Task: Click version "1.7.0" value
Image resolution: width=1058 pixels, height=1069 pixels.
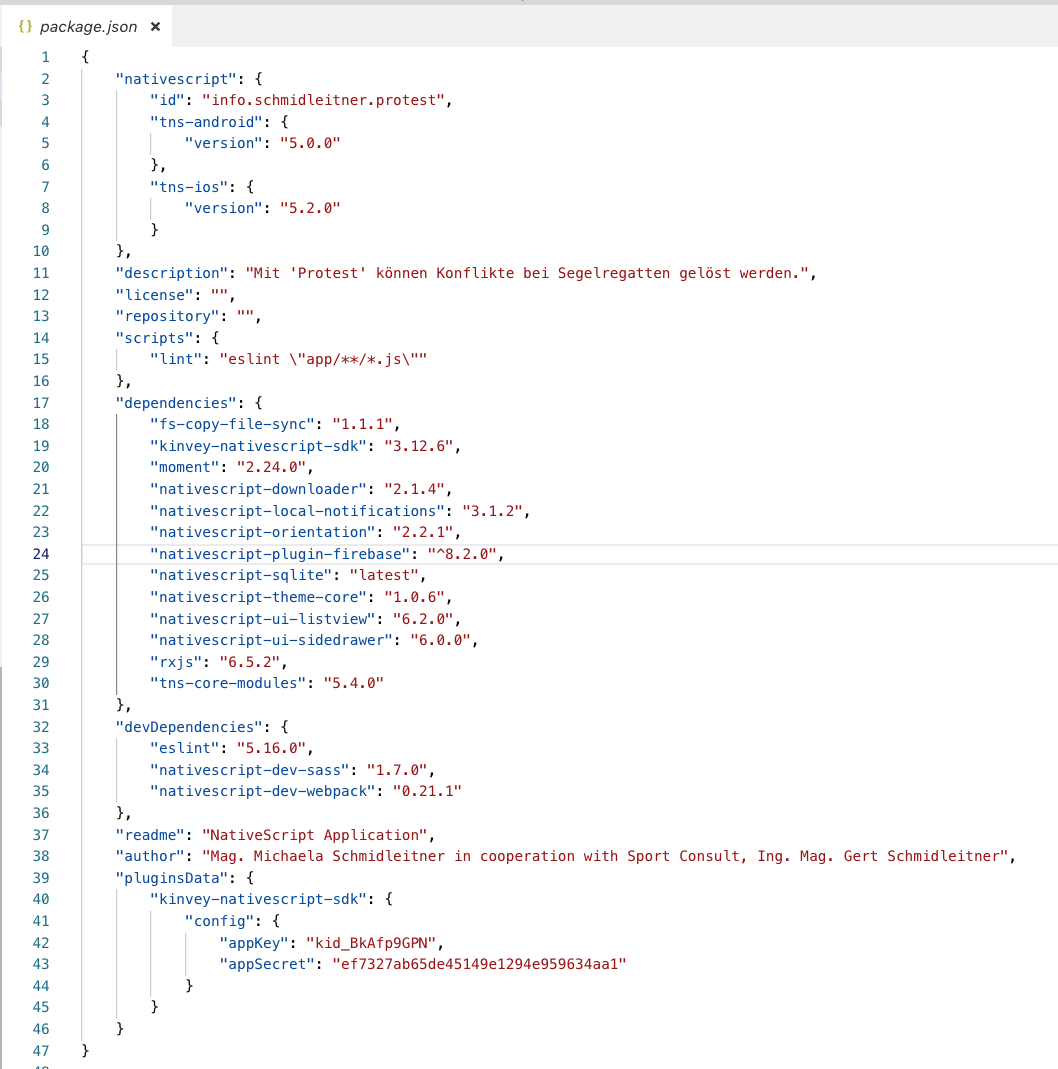Action: pyautogui.click(x=397, y=770)
